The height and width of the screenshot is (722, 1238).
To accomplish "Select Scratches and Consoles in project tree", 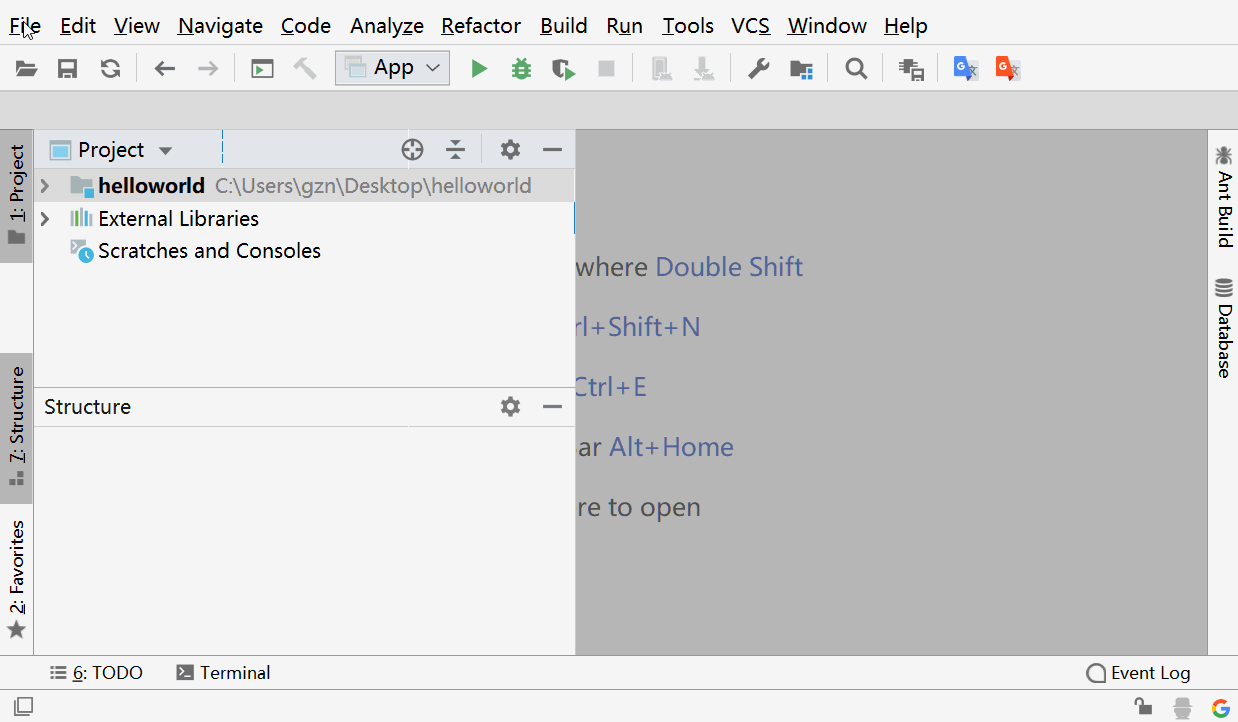I will click(209, 251).
